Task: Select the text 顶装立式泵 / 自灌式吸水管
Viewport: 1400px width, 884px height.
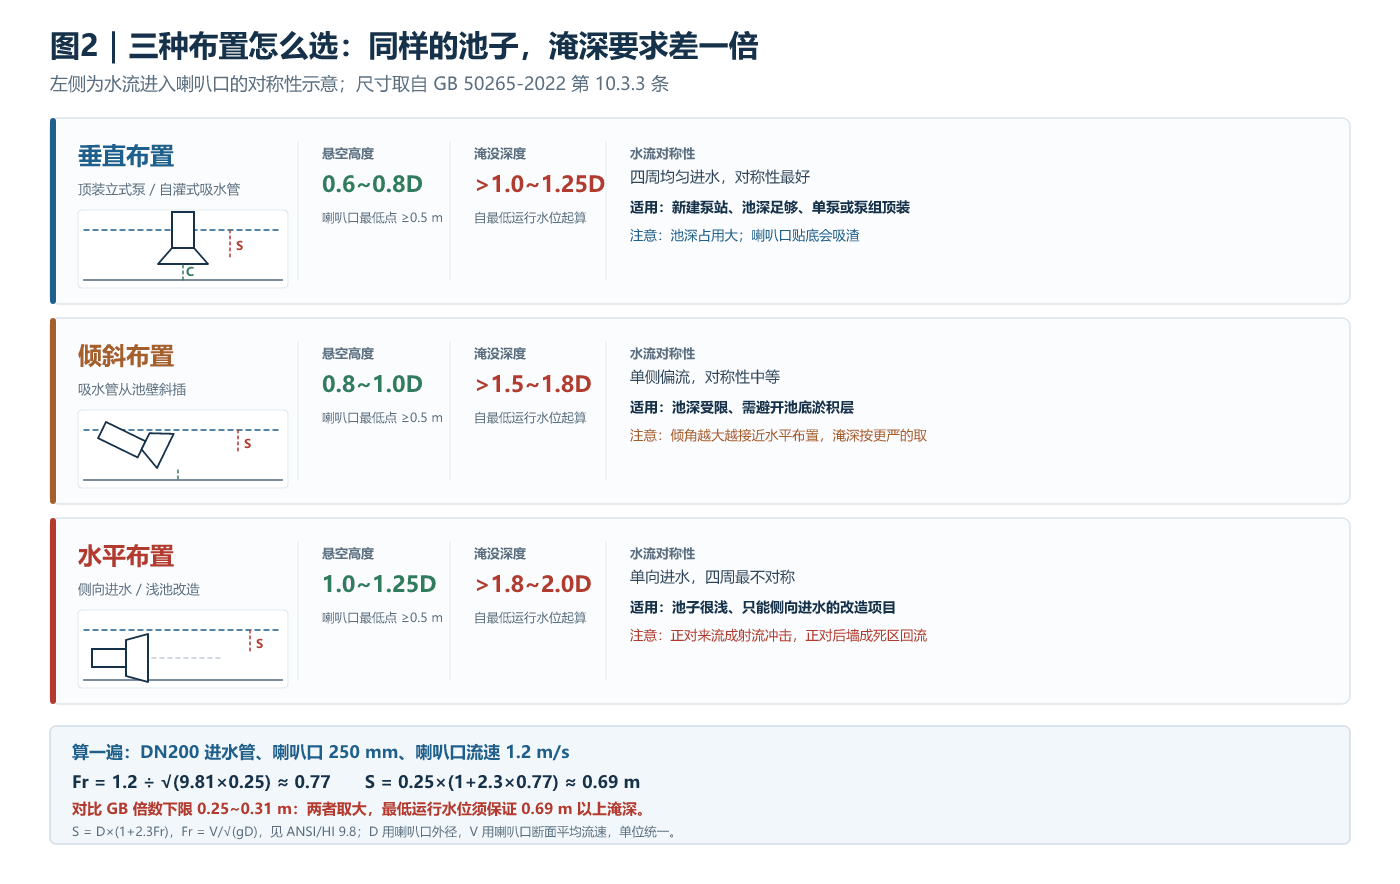Action: pyautogui.click(x=159, y=189)
